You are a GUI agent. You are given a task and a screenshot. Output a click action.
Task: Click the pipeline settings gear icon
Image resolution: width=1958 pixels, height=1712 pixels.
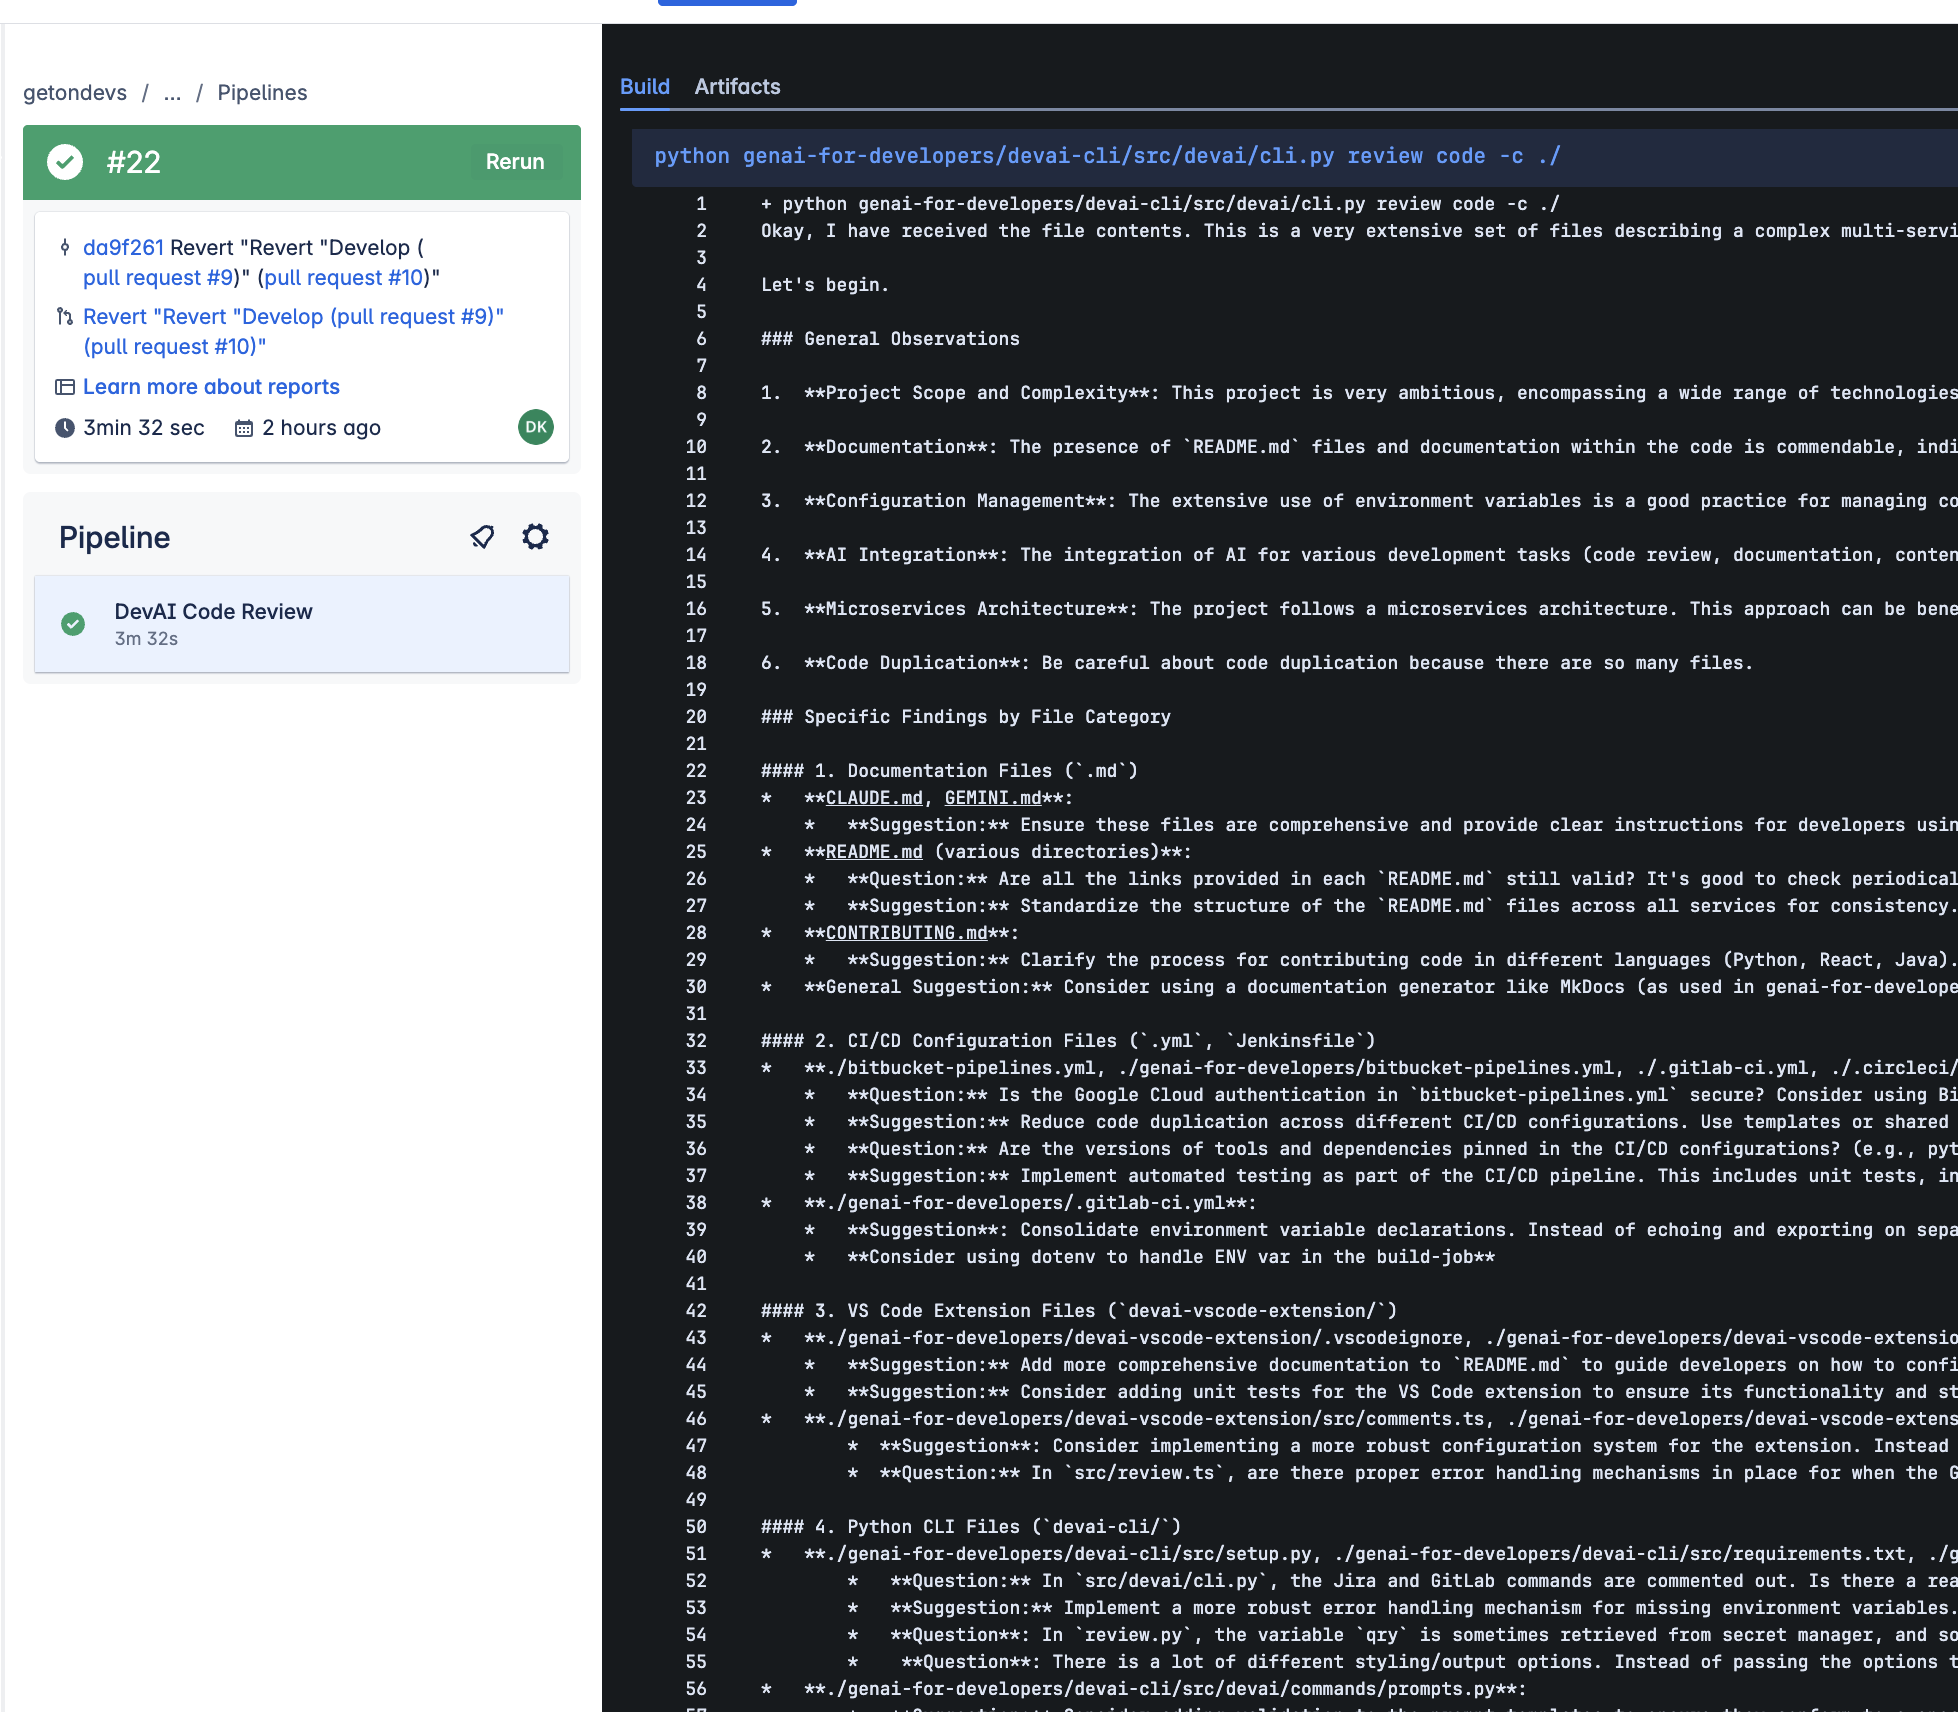[x=536, y=537]
